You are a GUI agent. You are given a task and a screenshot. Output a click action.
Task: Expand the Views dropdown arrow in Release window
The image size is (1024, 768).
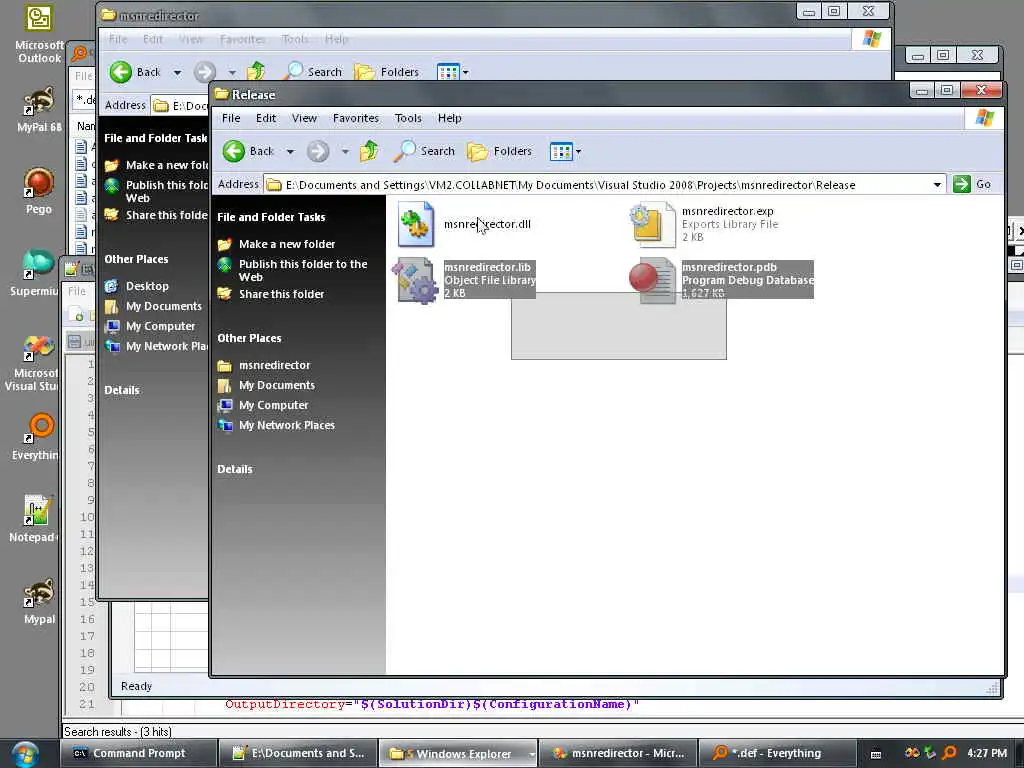579,152
